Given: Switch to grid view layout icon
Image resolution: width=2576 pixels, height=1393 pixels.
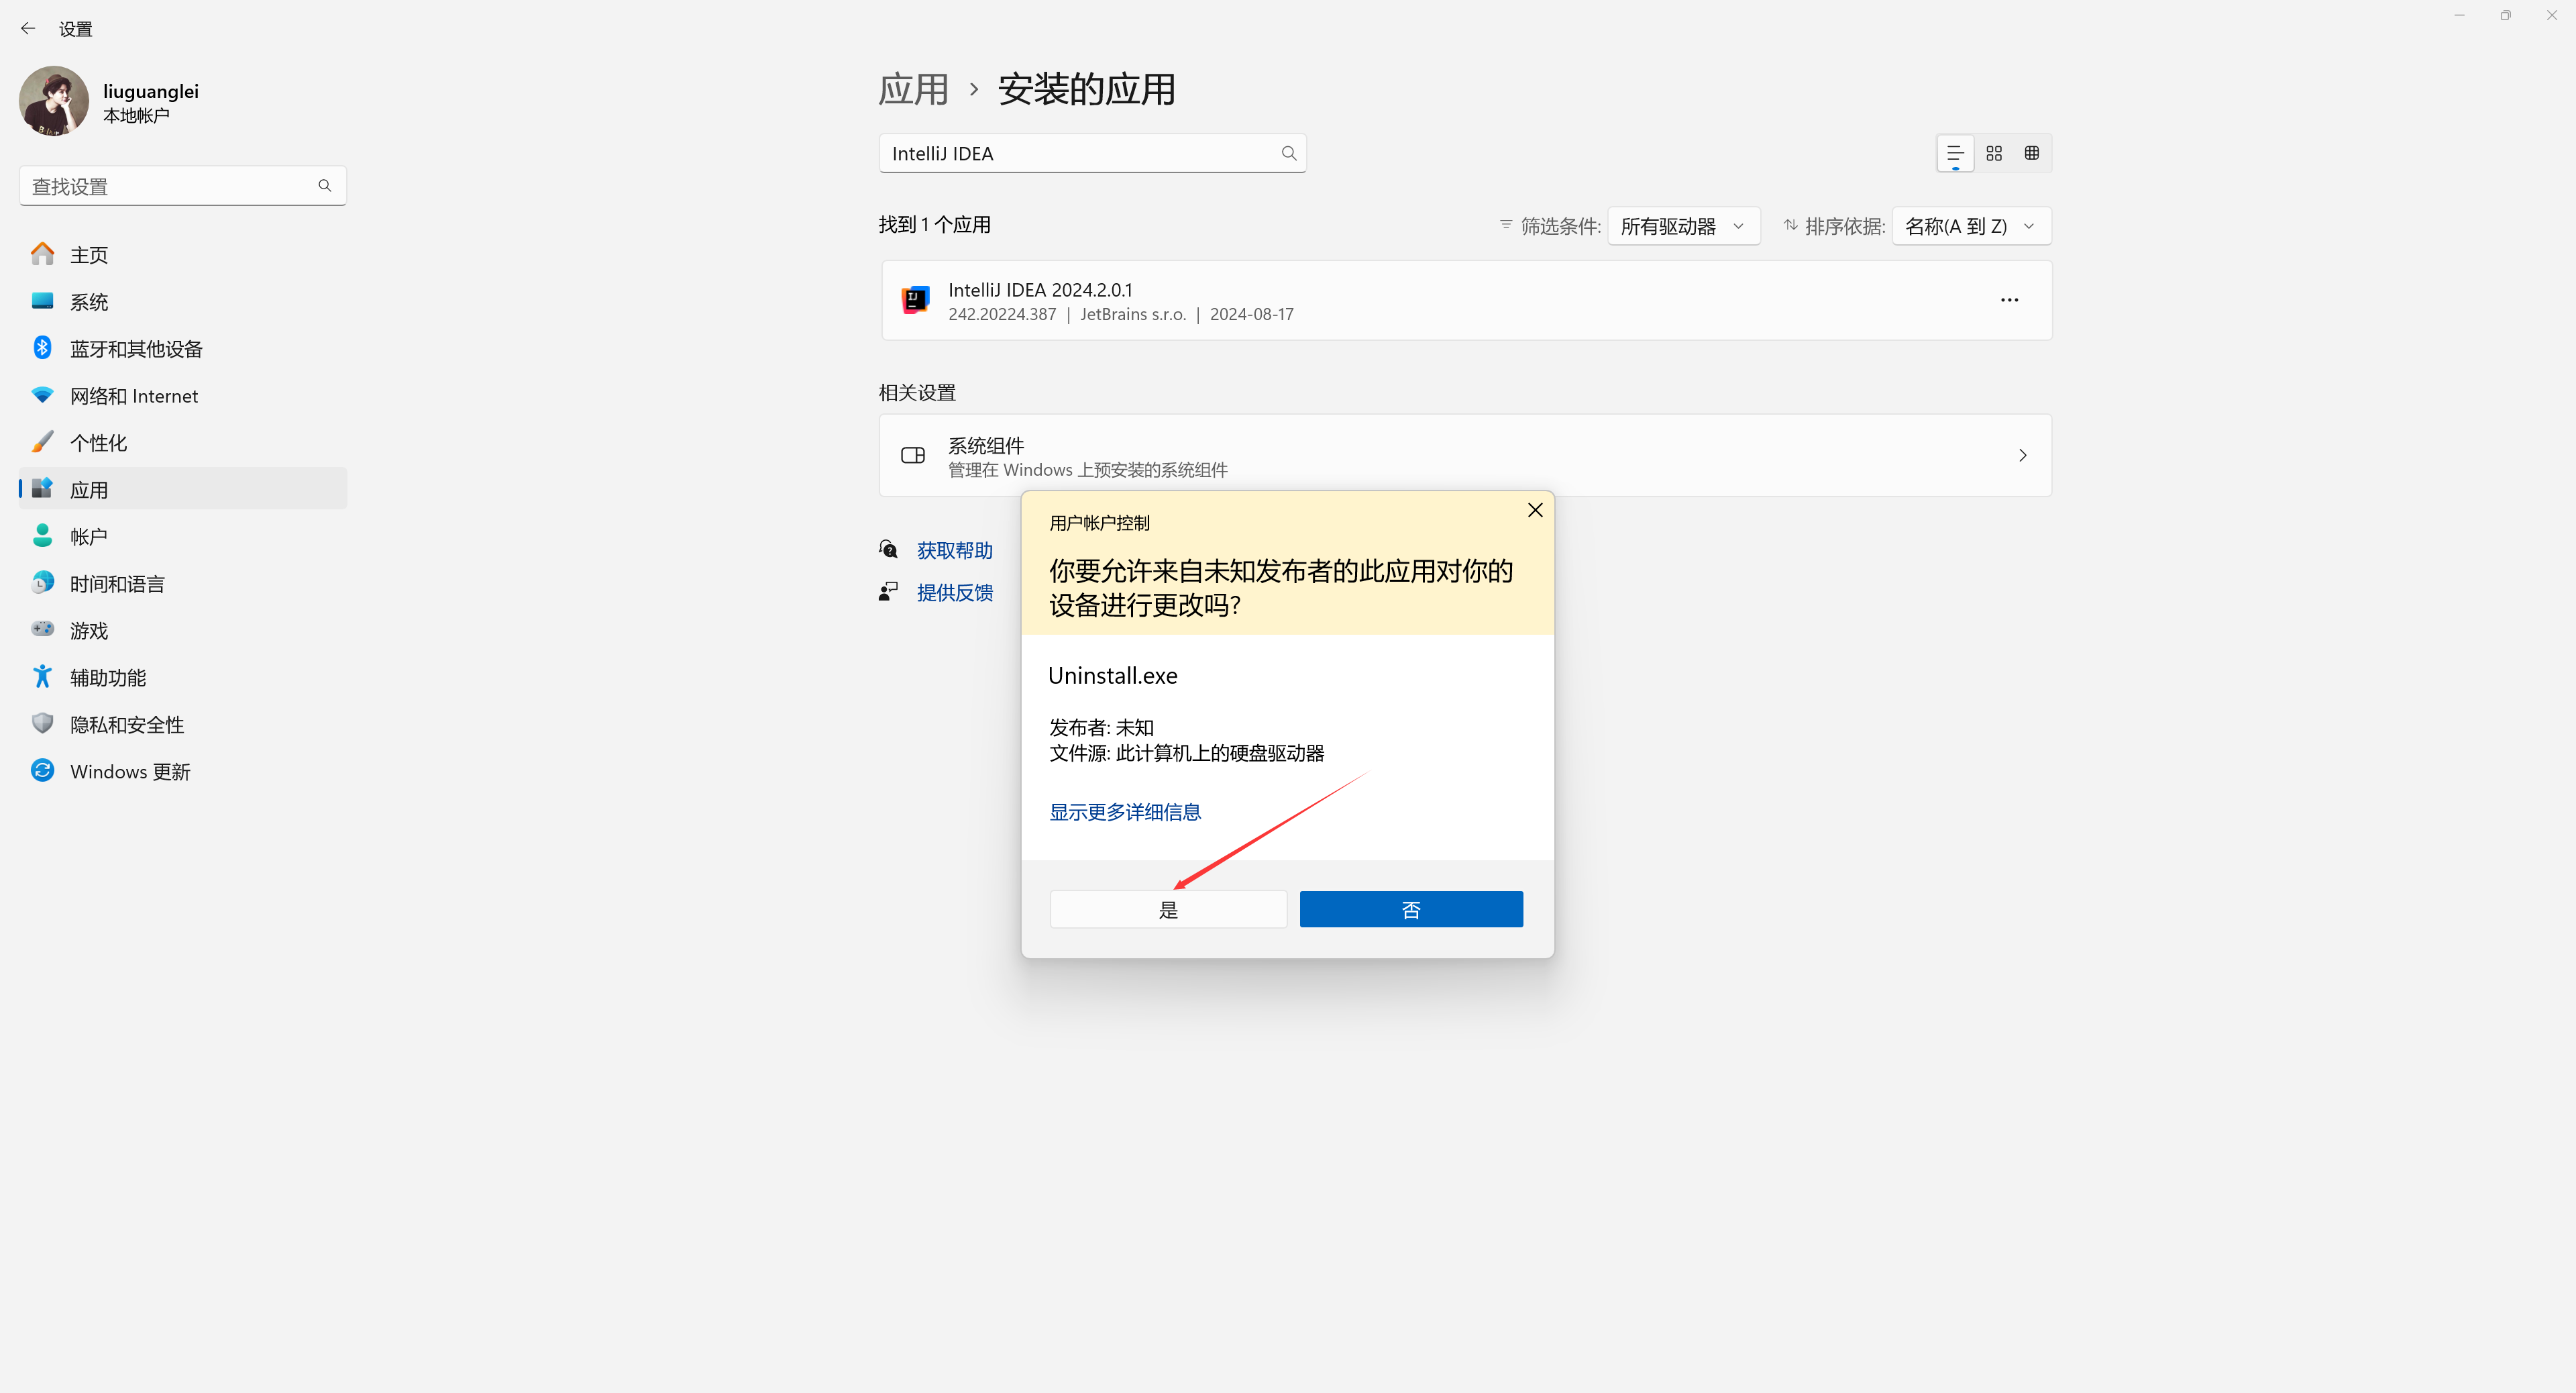Looking at the screenshot, I should (1994, 153).
